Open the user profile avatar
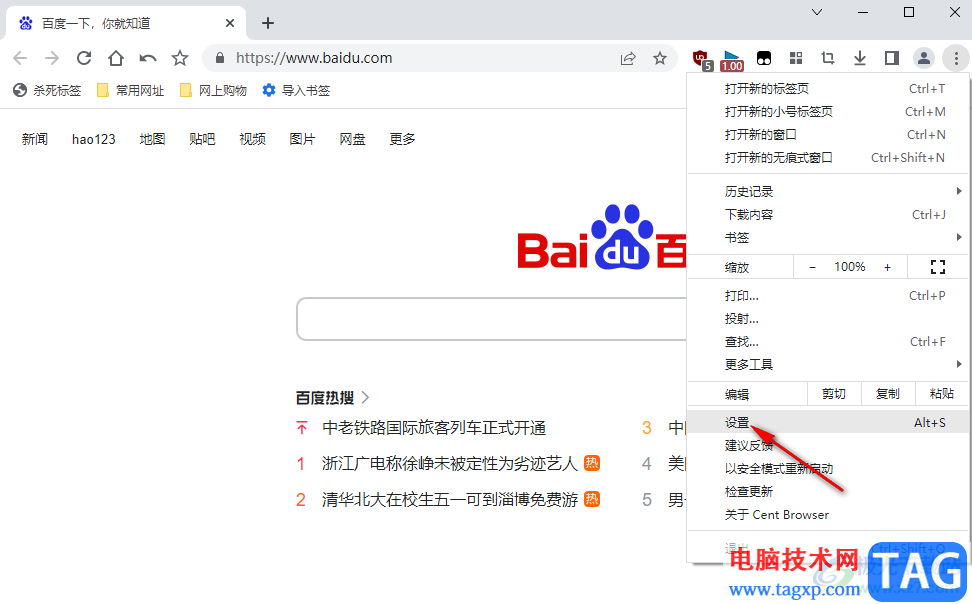972x604 pixels. pyautogui.click(x=924, y=58)
